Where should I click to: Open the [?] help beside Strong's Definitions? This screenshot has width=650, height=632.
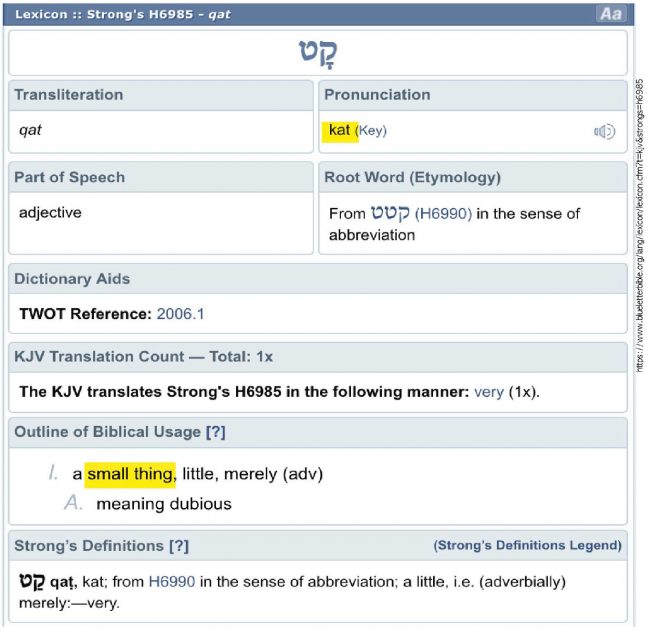(179, 546)
